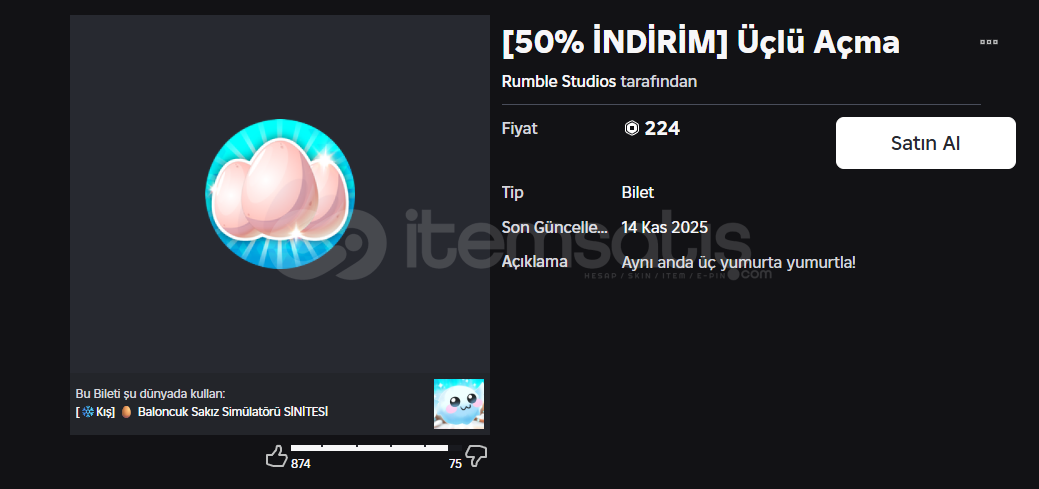The height and width of the screenshot is (489, 1039).
Task: Click the price value 224
Action: point(662,129)
